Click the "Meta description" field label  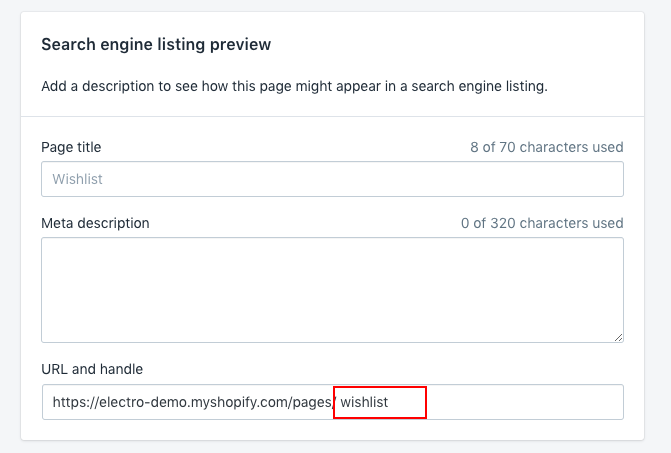[x=95, y=223]
